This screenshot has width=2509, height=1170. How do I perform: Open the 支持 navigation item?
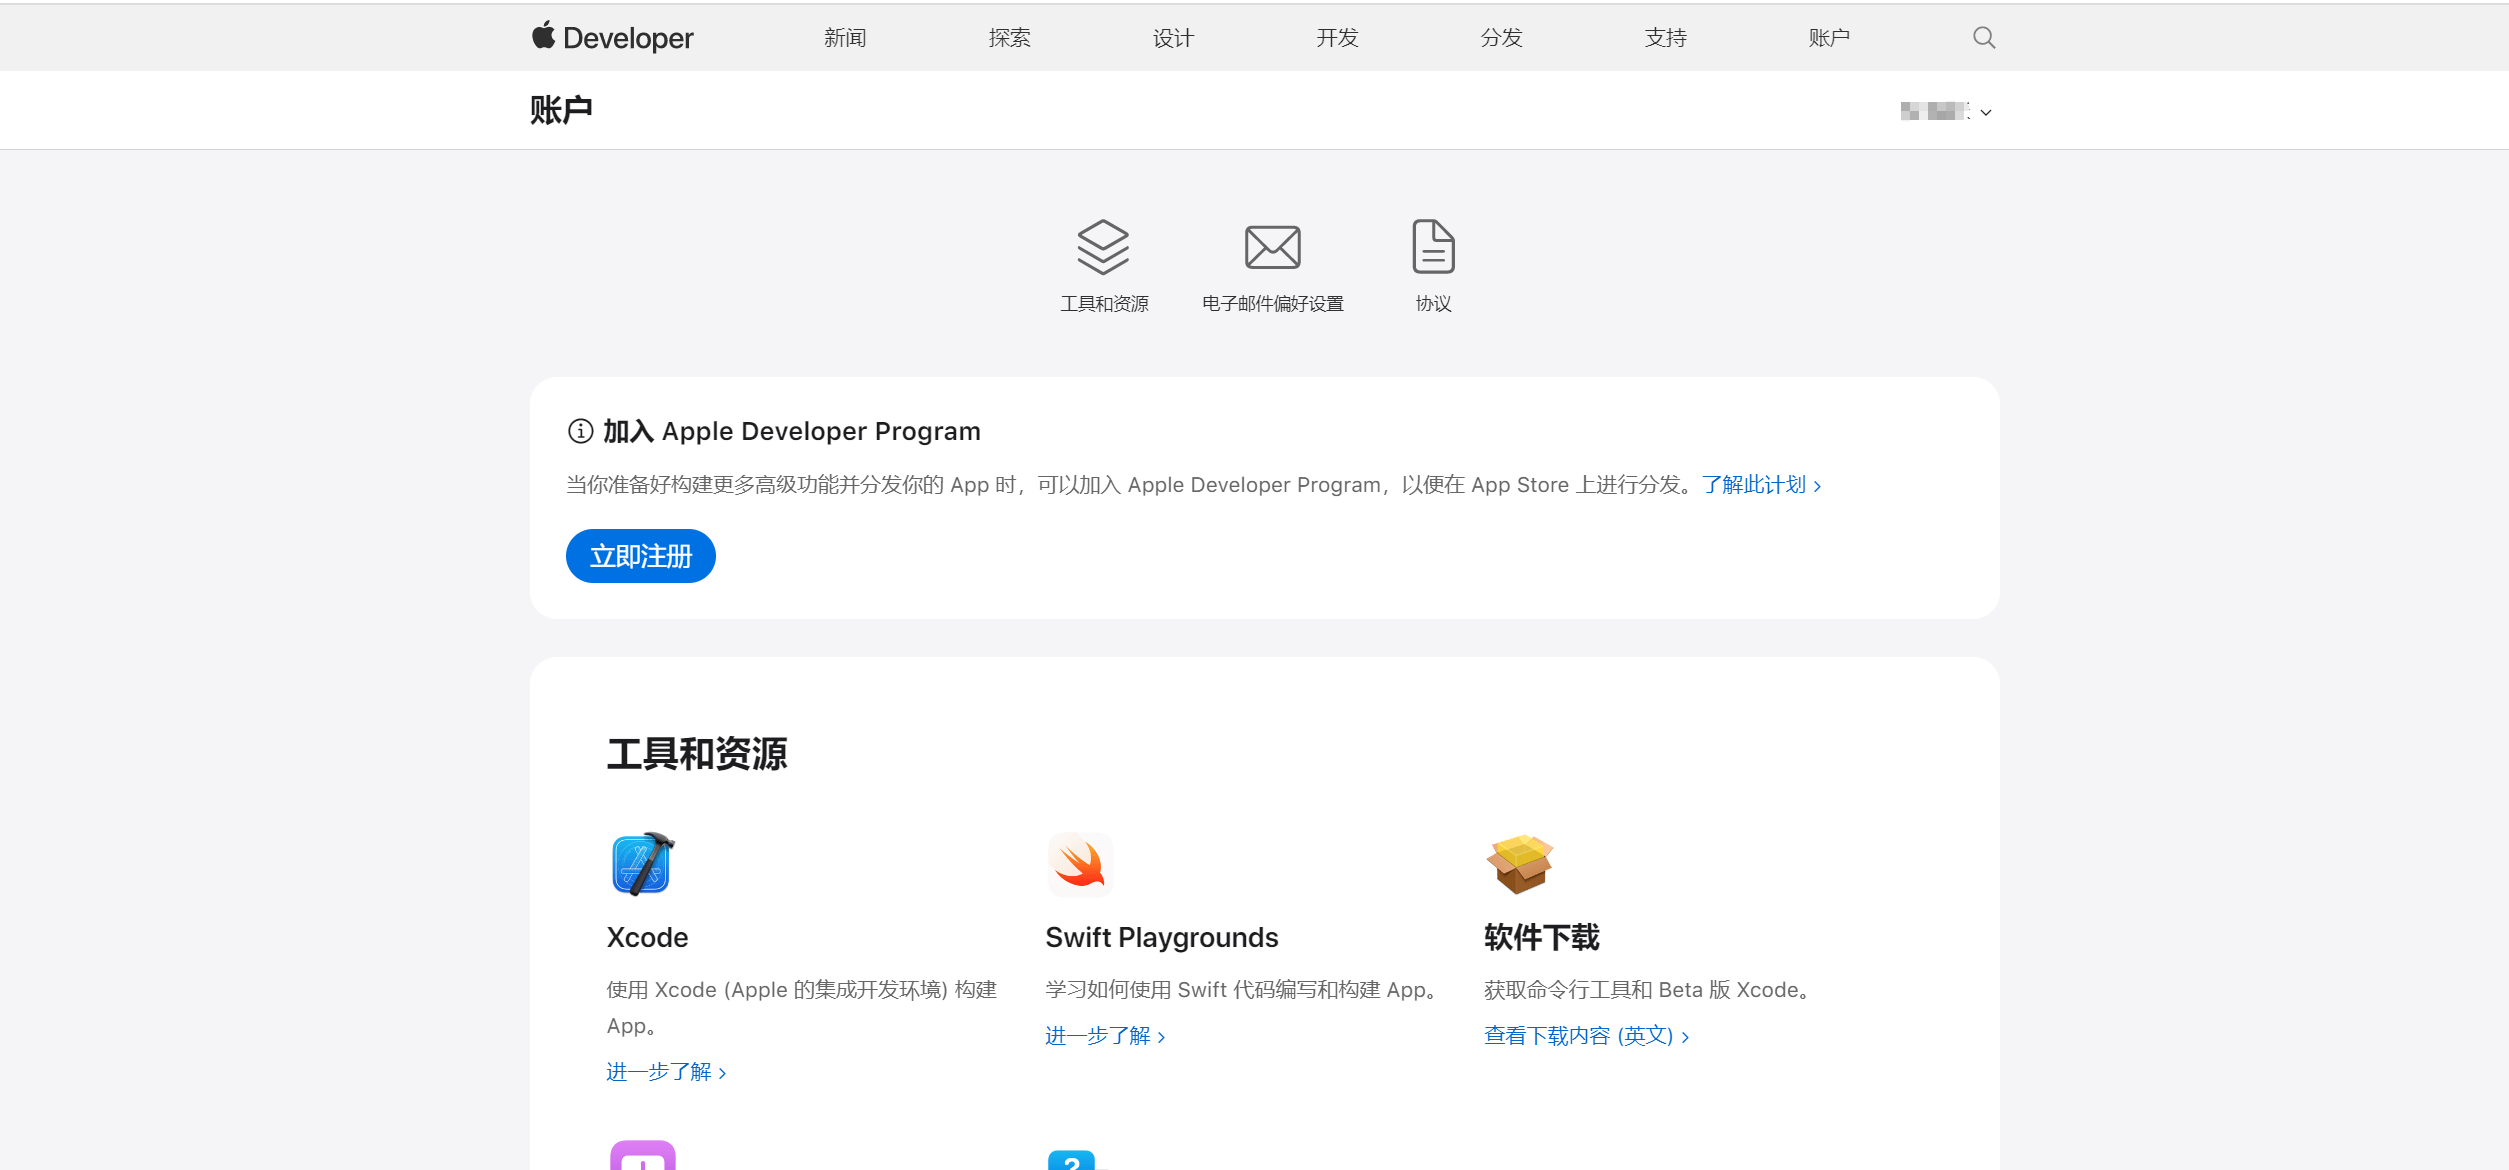[1665, 38]
